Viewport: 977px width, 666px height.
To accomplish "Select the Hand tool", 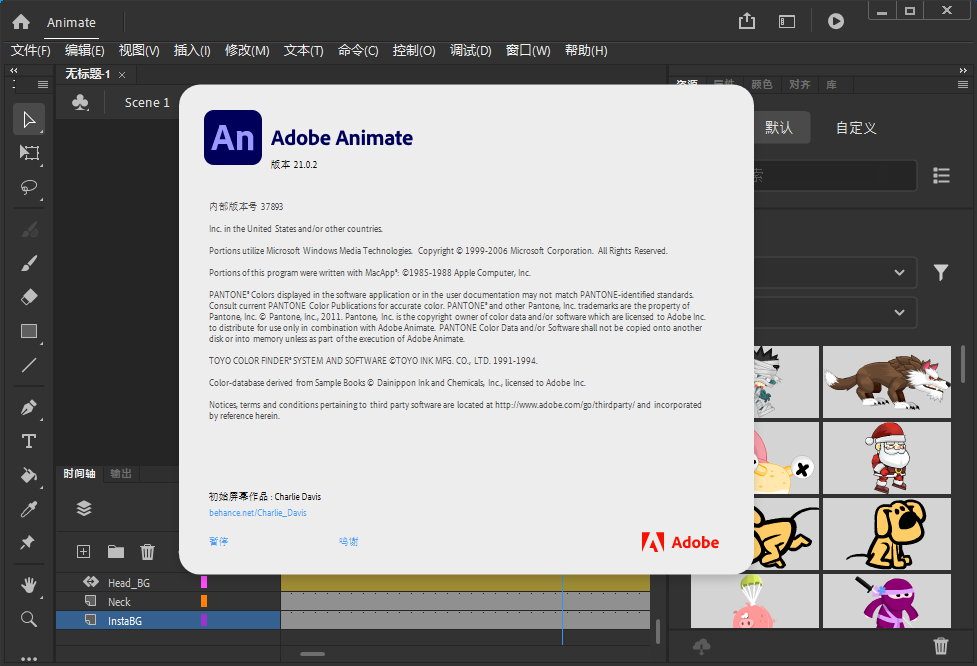I will coord(29,585).
